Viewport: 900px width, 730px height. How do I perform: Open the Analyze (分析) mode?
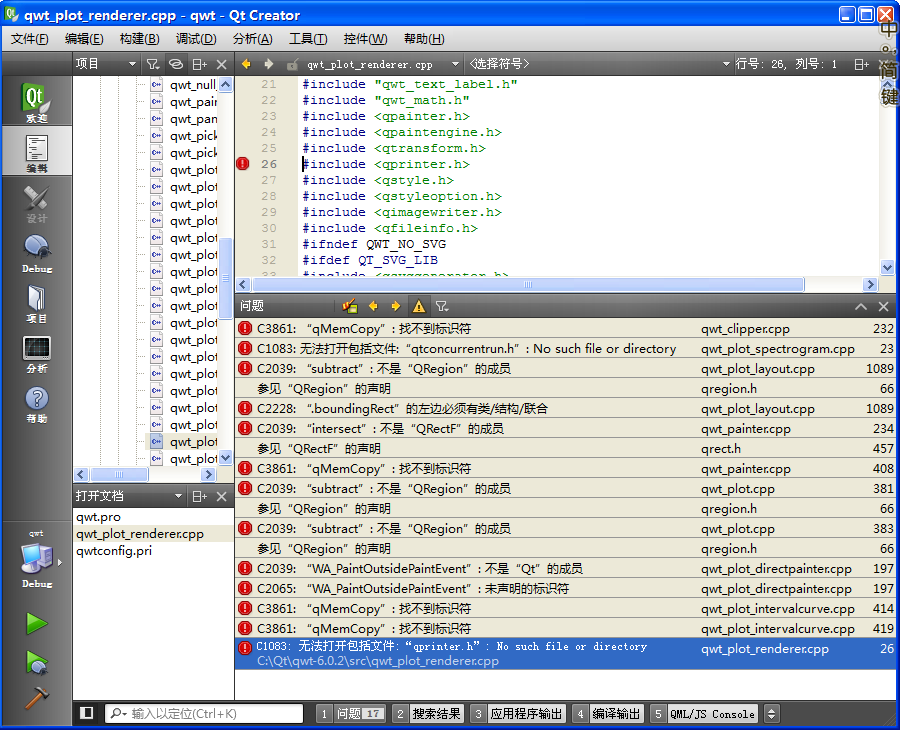coord(36,354)
